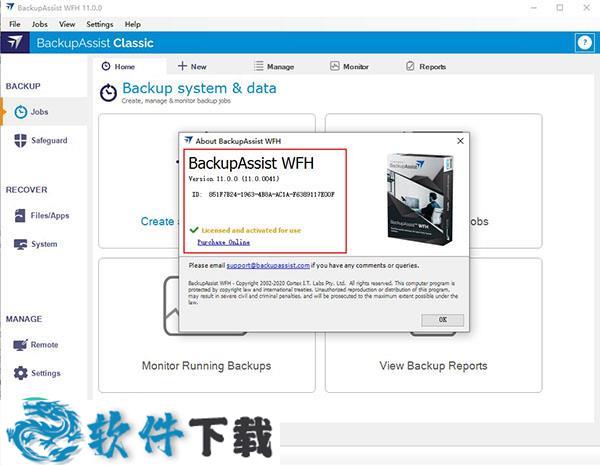Click the green licensed checkmark icon
This screenshot has height=465, width=600.
point(194,230)
